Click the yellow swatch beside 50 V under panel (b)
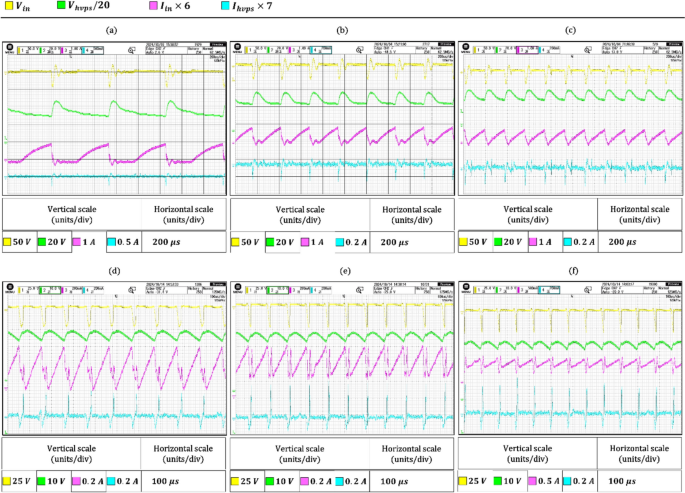This screenshot has width=685, height=493. tap(235, 242)
